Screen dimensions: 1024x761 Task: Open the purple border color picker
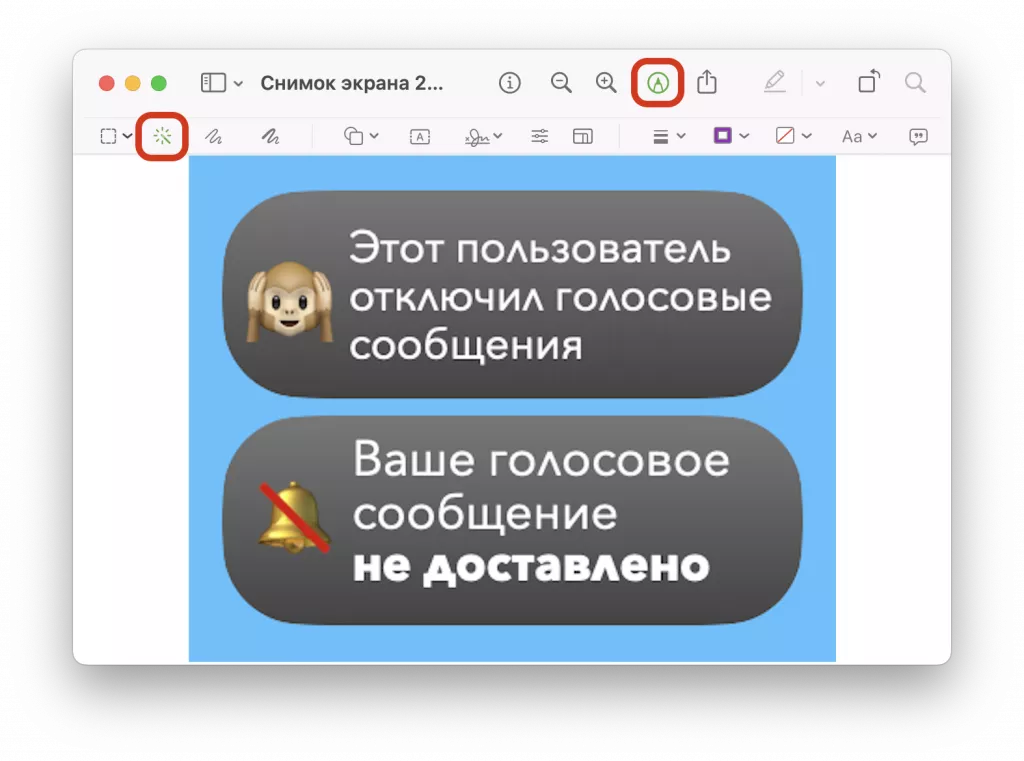click(727, 136)
